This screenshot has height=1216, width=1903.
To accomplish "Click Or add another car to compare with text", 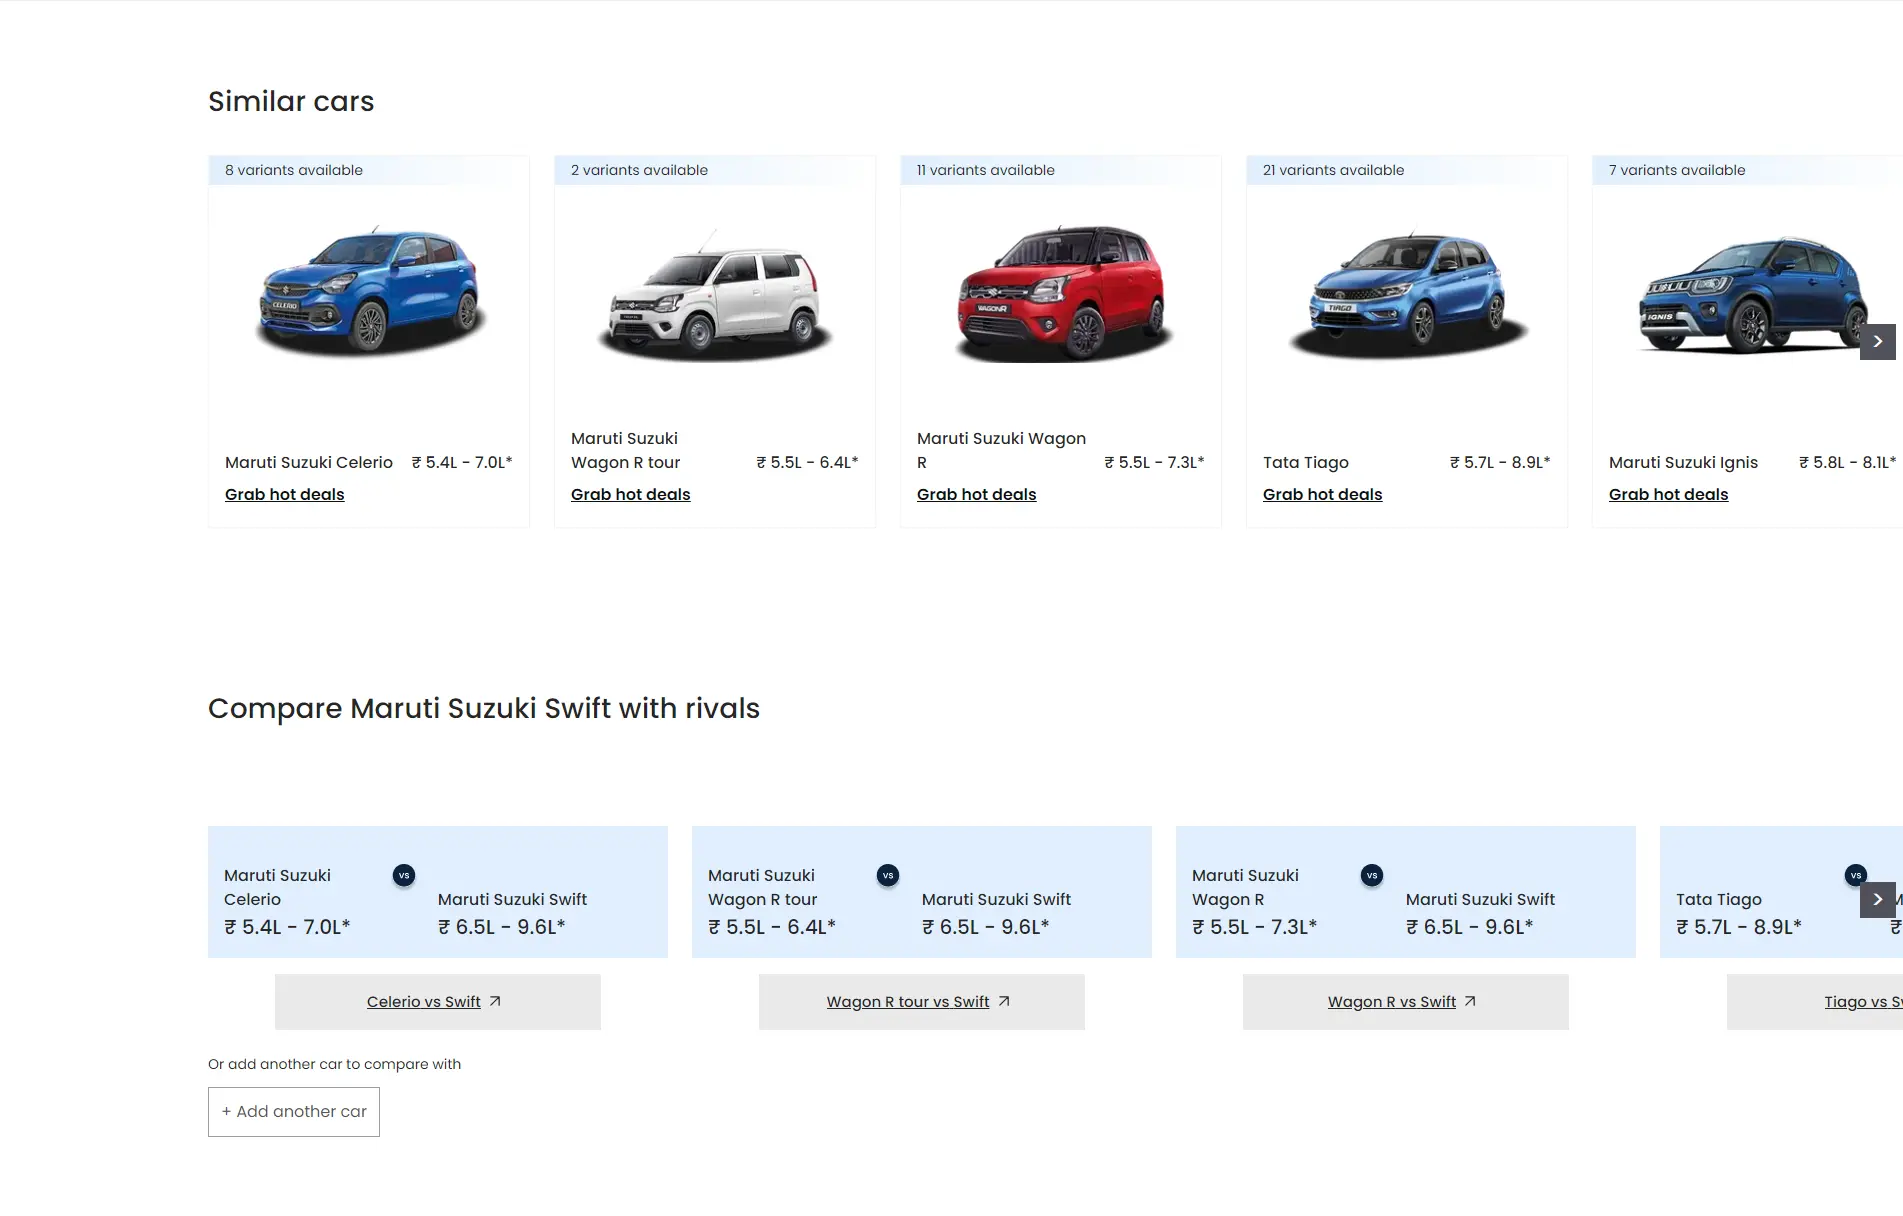I will coord(334,1064).
